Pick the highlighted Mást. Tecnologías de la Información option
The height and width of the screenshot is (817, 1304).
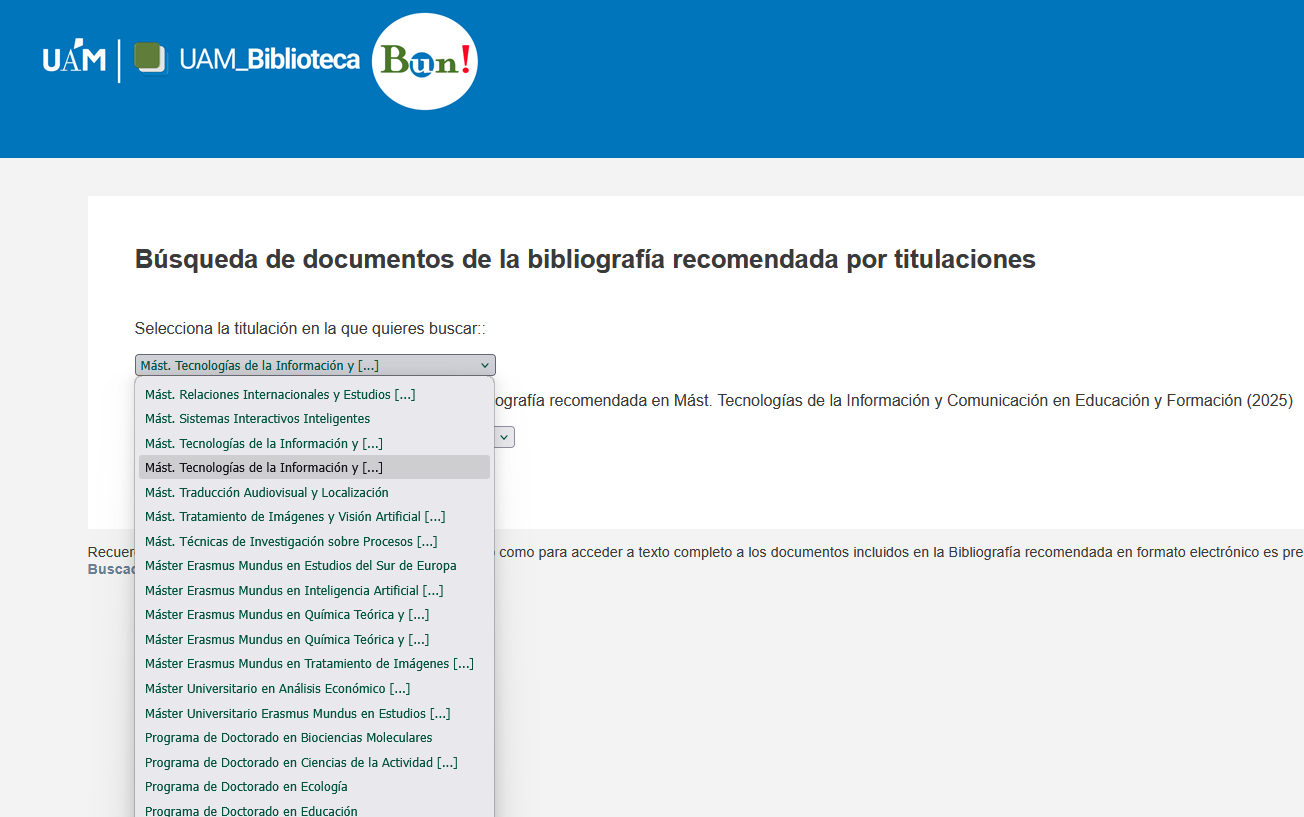pyautogui.click(x=264, y=467)
